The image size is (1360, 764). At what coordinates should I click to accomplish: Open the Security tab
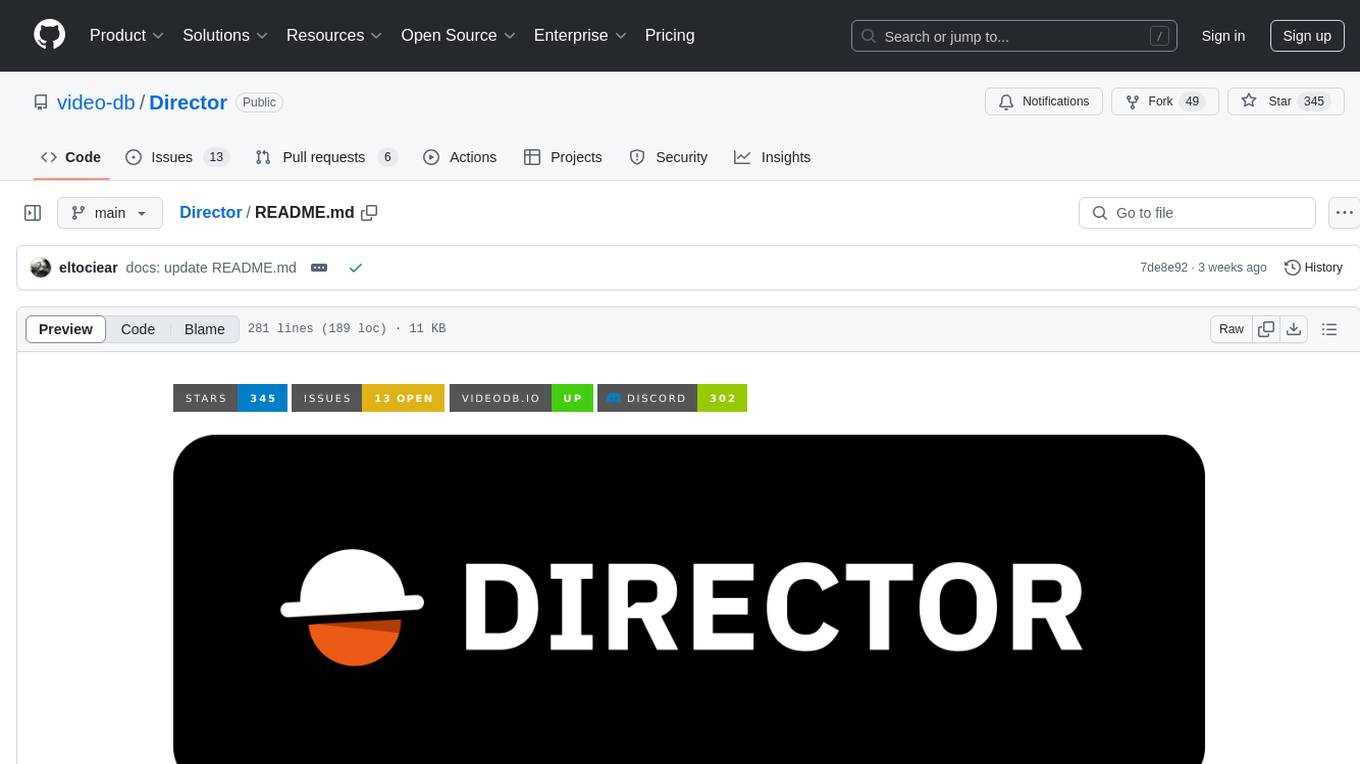point(668,157)
